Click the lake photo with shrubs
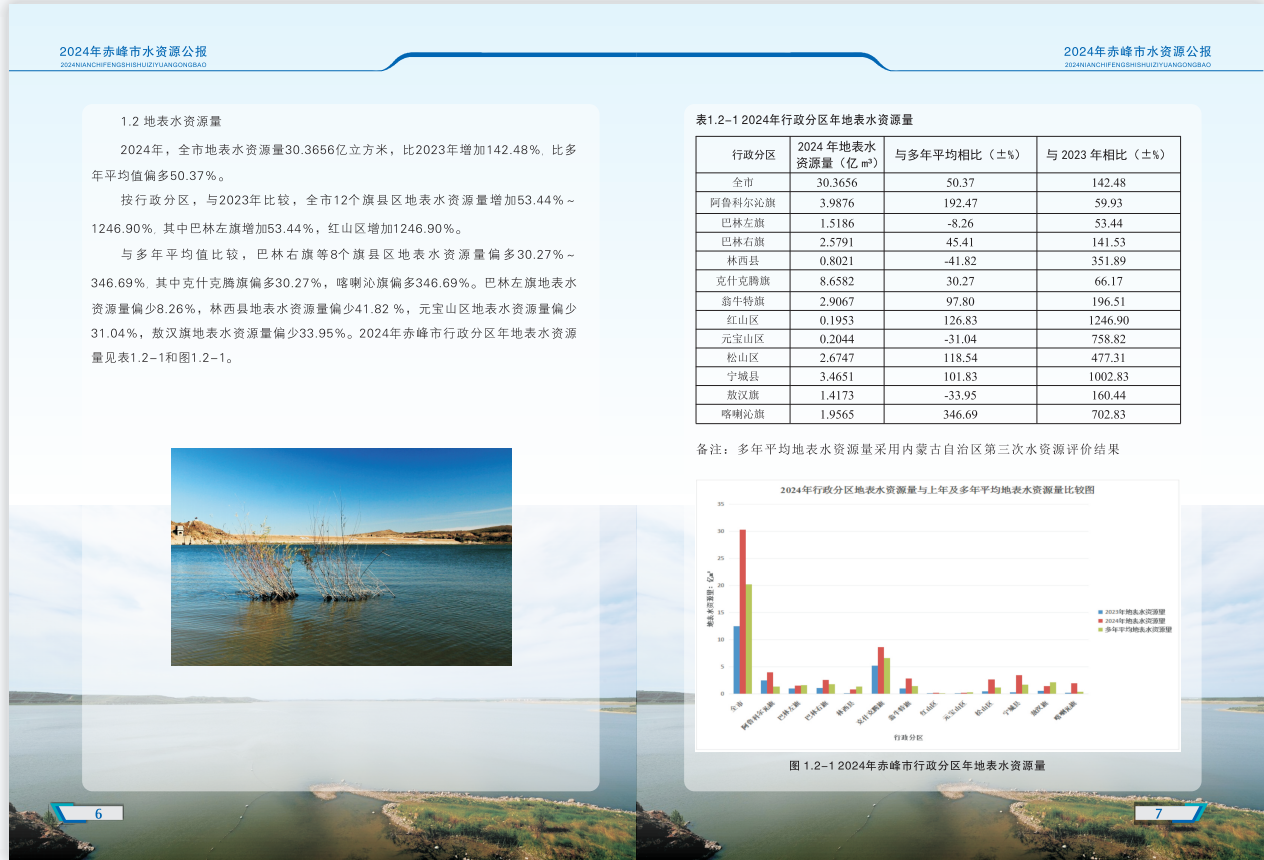 [x=341, y=556]
